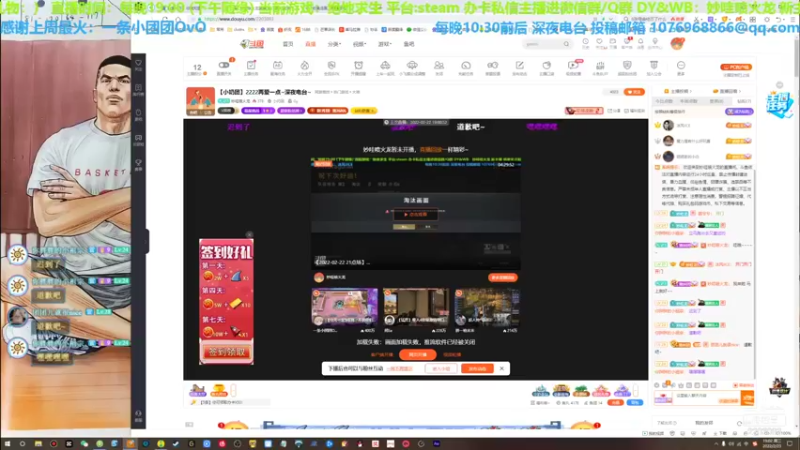The width and height of the screenshot is (800, 450).
Task: Close the 签到好礼 sign-in popup
Action: (x=249, y=235)
